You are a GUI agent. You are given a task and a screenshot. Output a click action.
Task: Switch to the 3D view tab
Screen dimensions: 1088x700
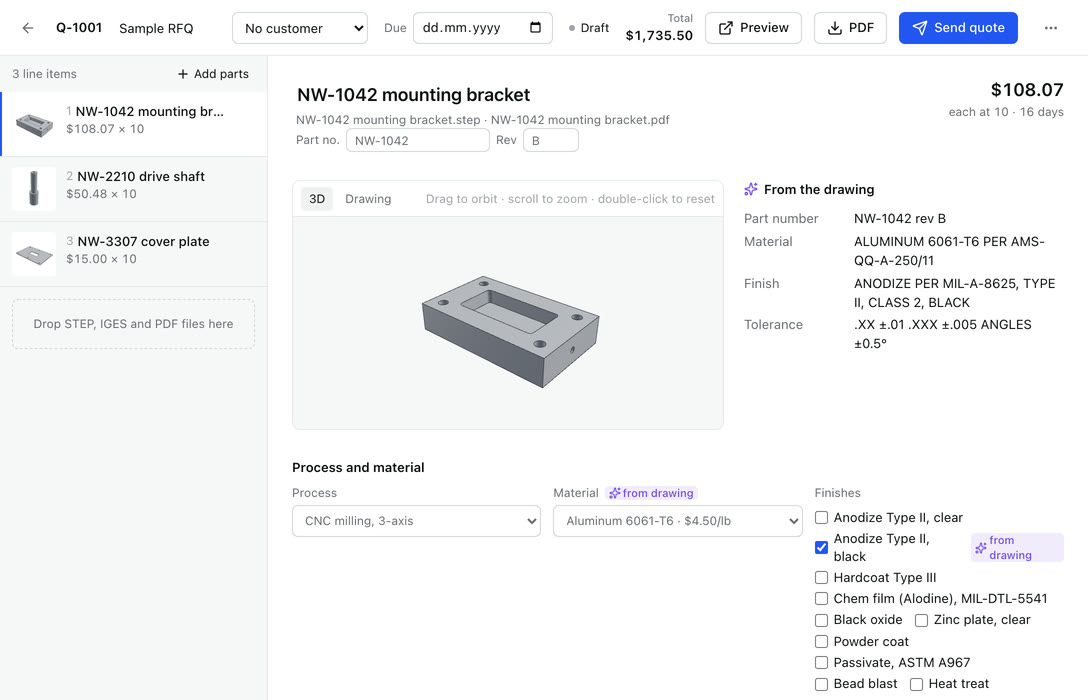tap(317, 199)
